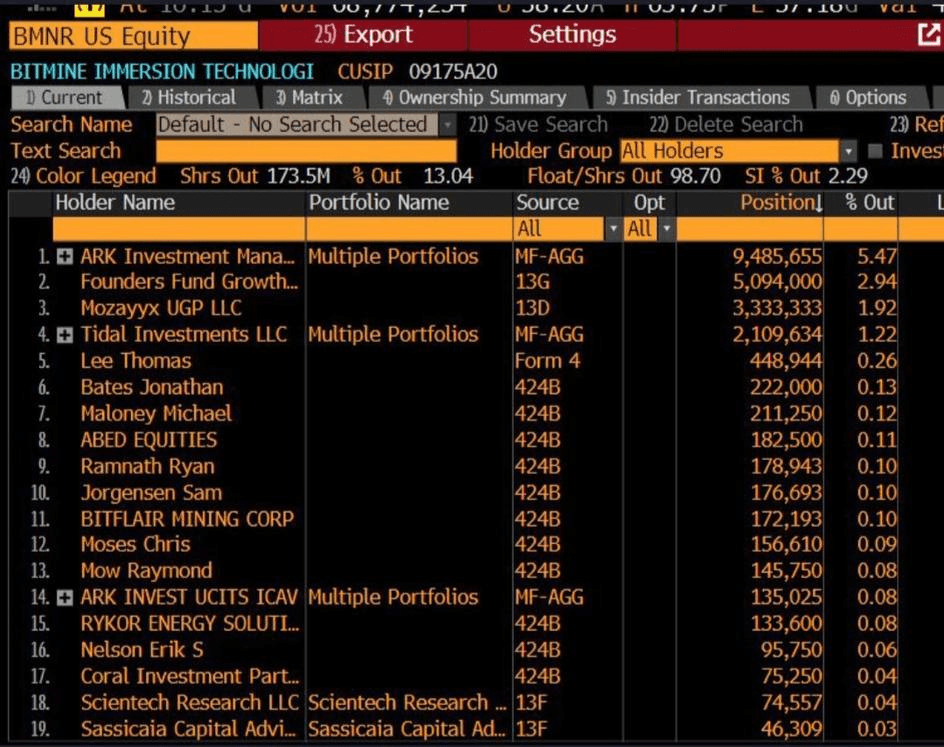Select holder Mow Raymond
This screenshot has height=747, width=944.
146,571
